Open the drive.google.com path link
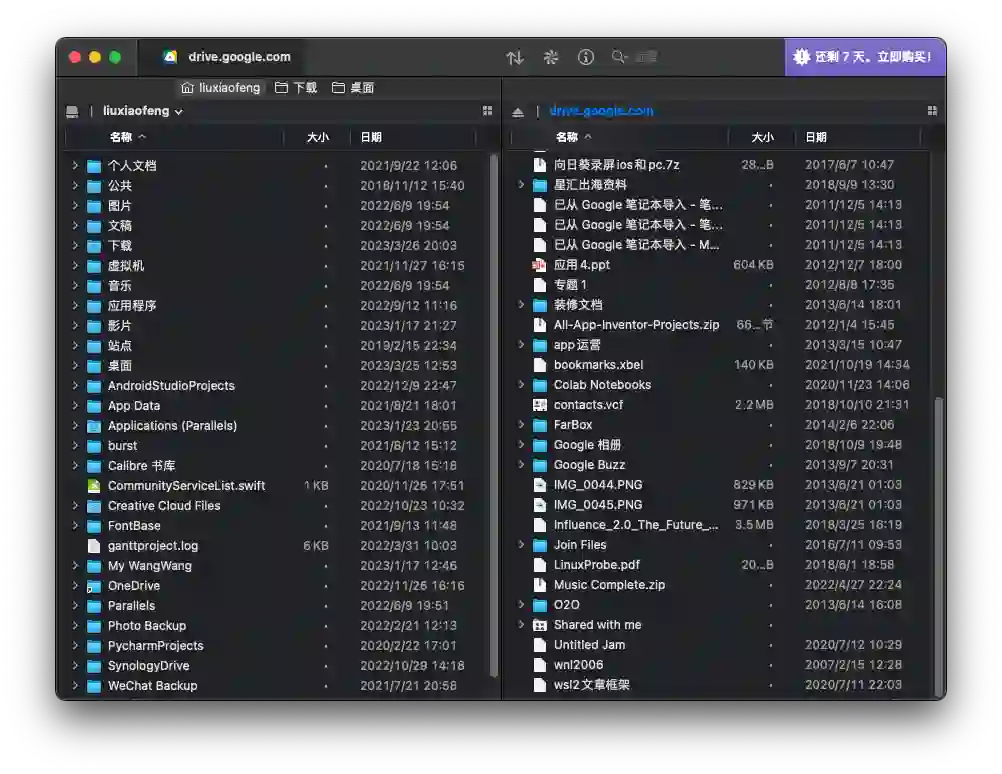 pos(601,111)
